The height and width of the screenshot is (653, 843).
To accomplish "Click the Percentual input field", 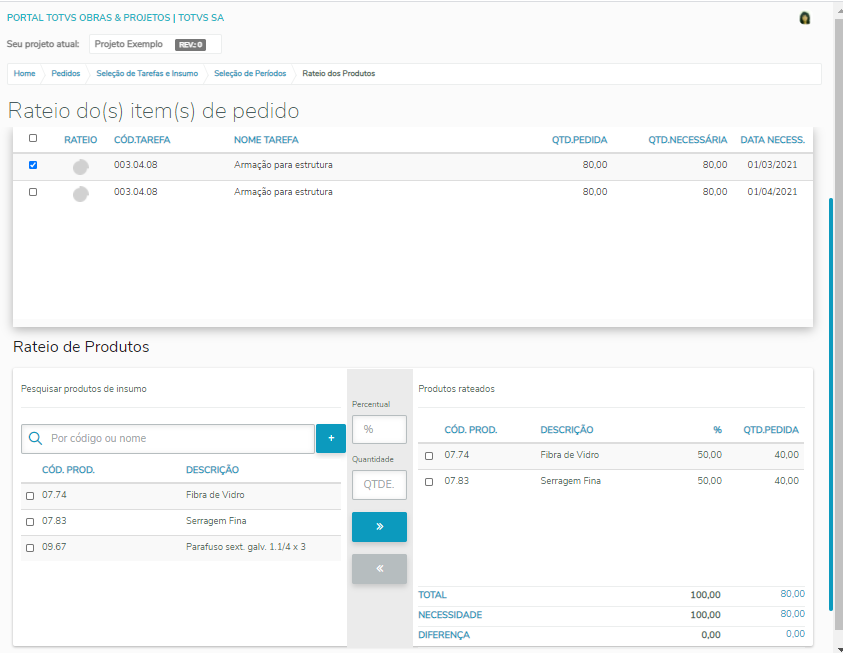I will [379, 429].
